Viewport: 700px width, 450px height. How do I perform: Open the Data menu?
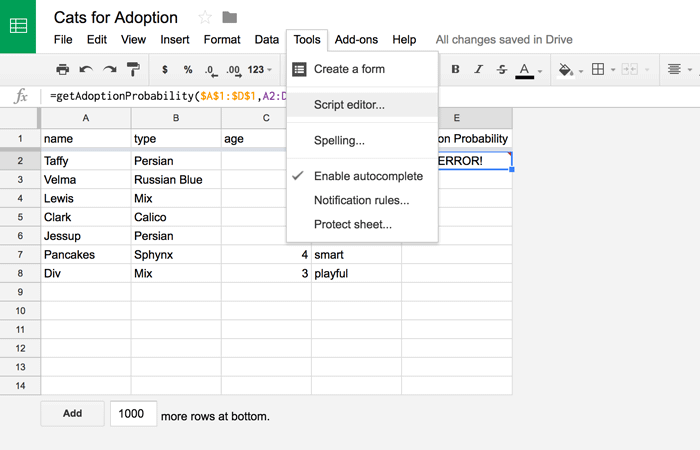click(x=267, y=40)
